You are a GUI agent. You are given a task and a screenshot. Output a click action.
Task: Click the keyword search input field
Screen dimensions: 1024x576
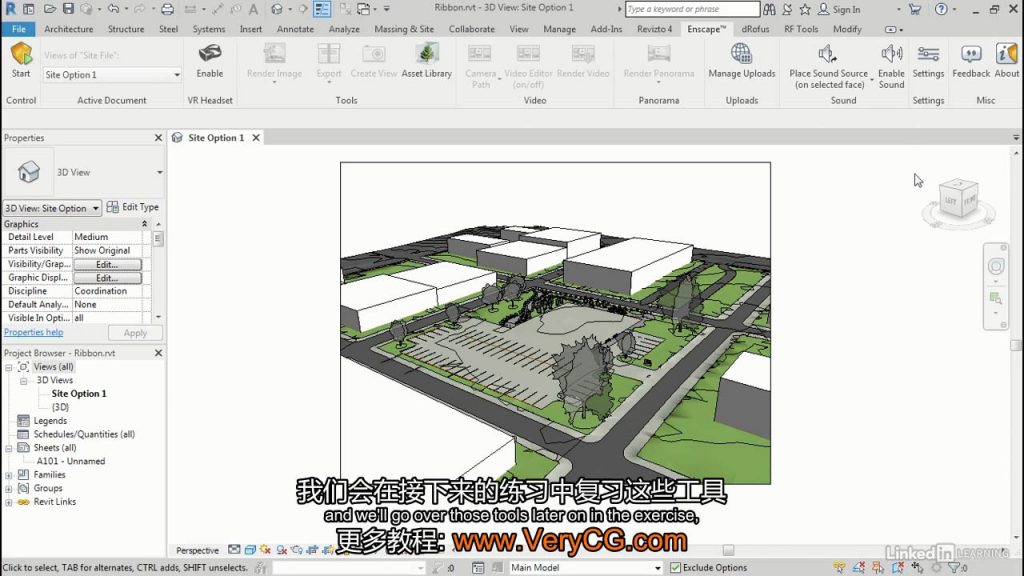tap(692, 9)
